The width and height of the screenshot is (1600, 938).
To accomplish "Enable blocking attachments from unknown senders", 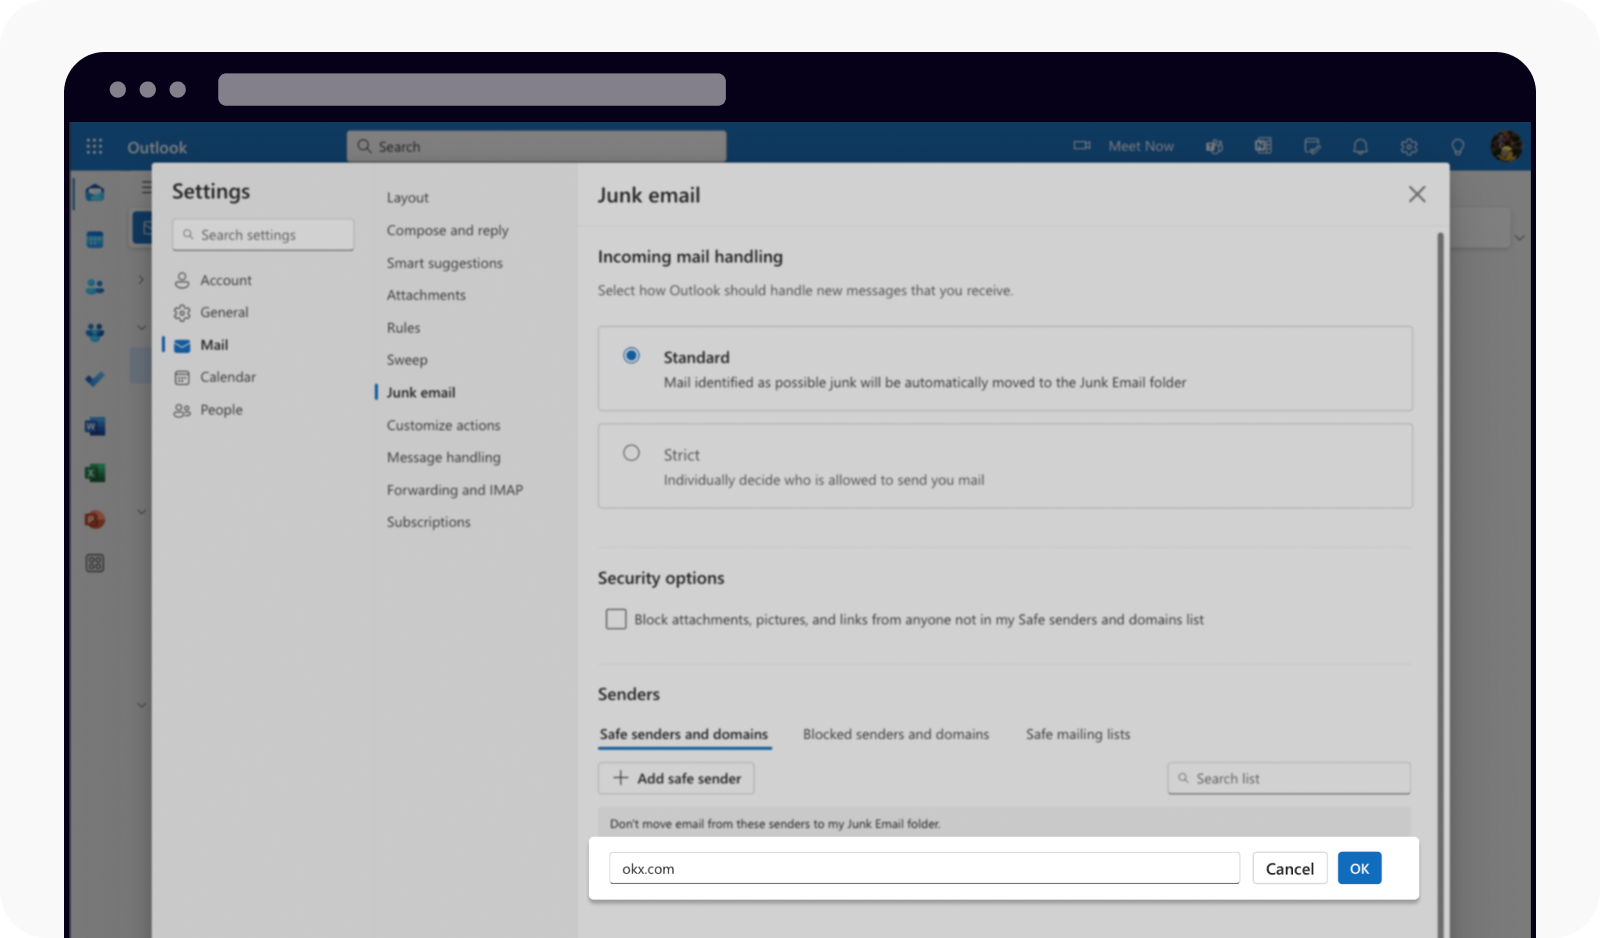I will click(616, 619).
